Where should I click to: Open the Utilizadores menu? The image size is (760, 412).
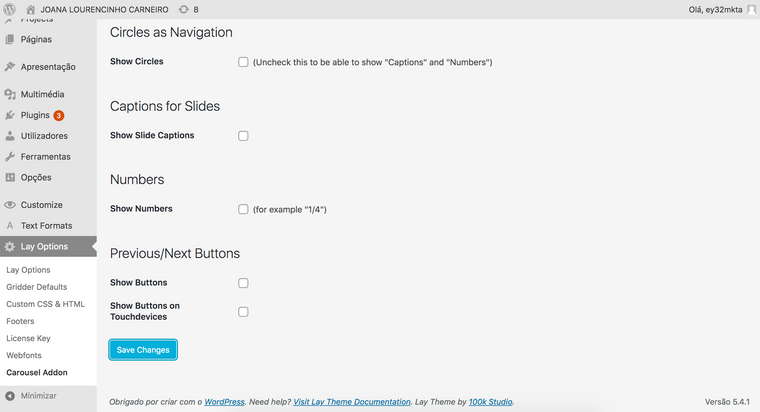tap(44, 136)
